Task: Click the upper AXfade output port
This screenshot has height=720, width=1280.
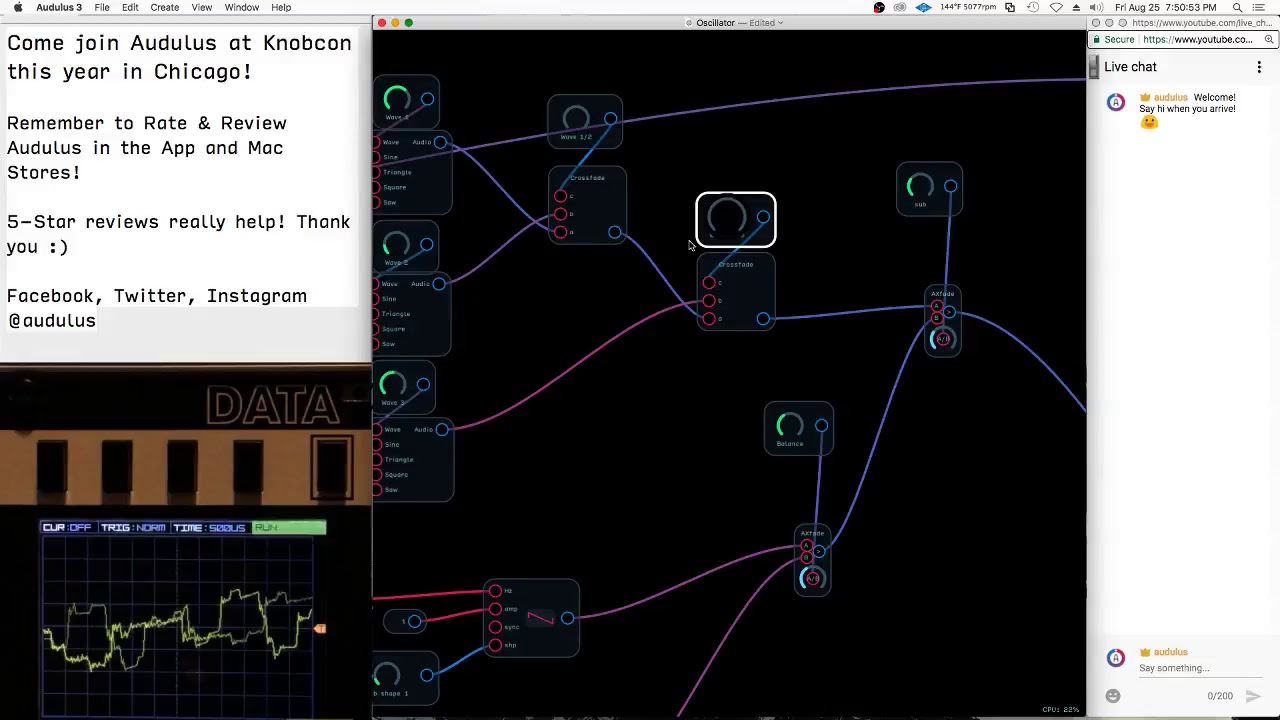Action: click(x=949, y=313)
